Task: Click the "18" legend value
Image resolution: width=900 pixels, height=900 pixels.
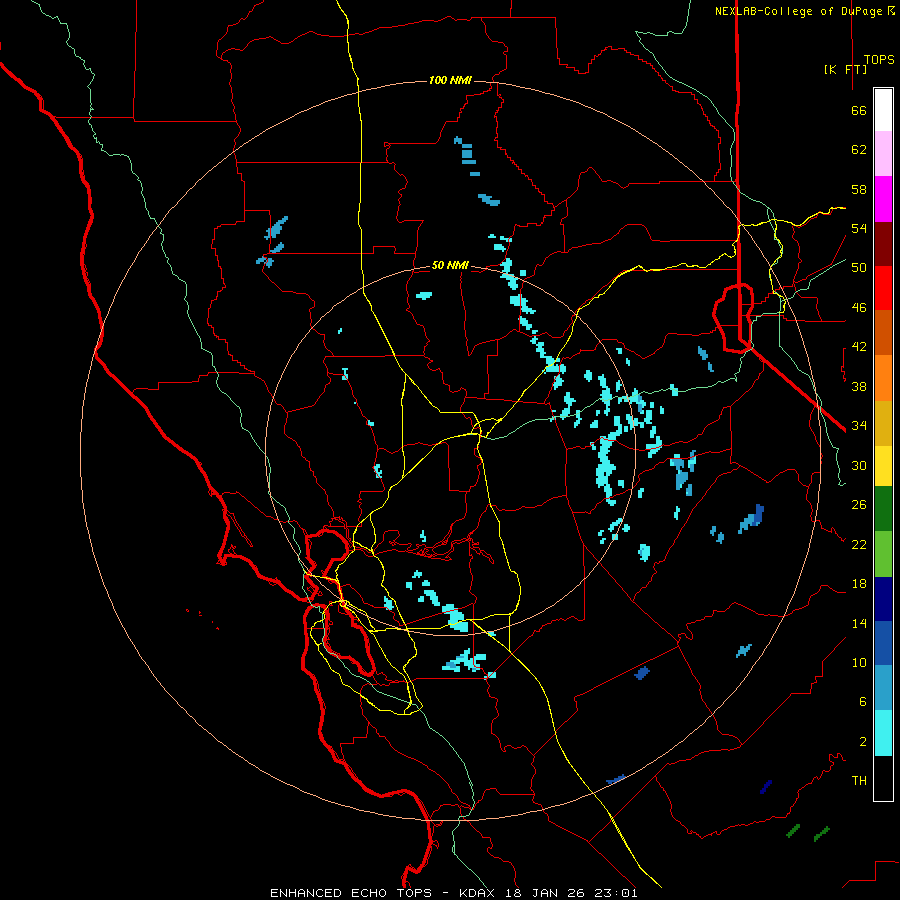Action: (x=859, y=584)
